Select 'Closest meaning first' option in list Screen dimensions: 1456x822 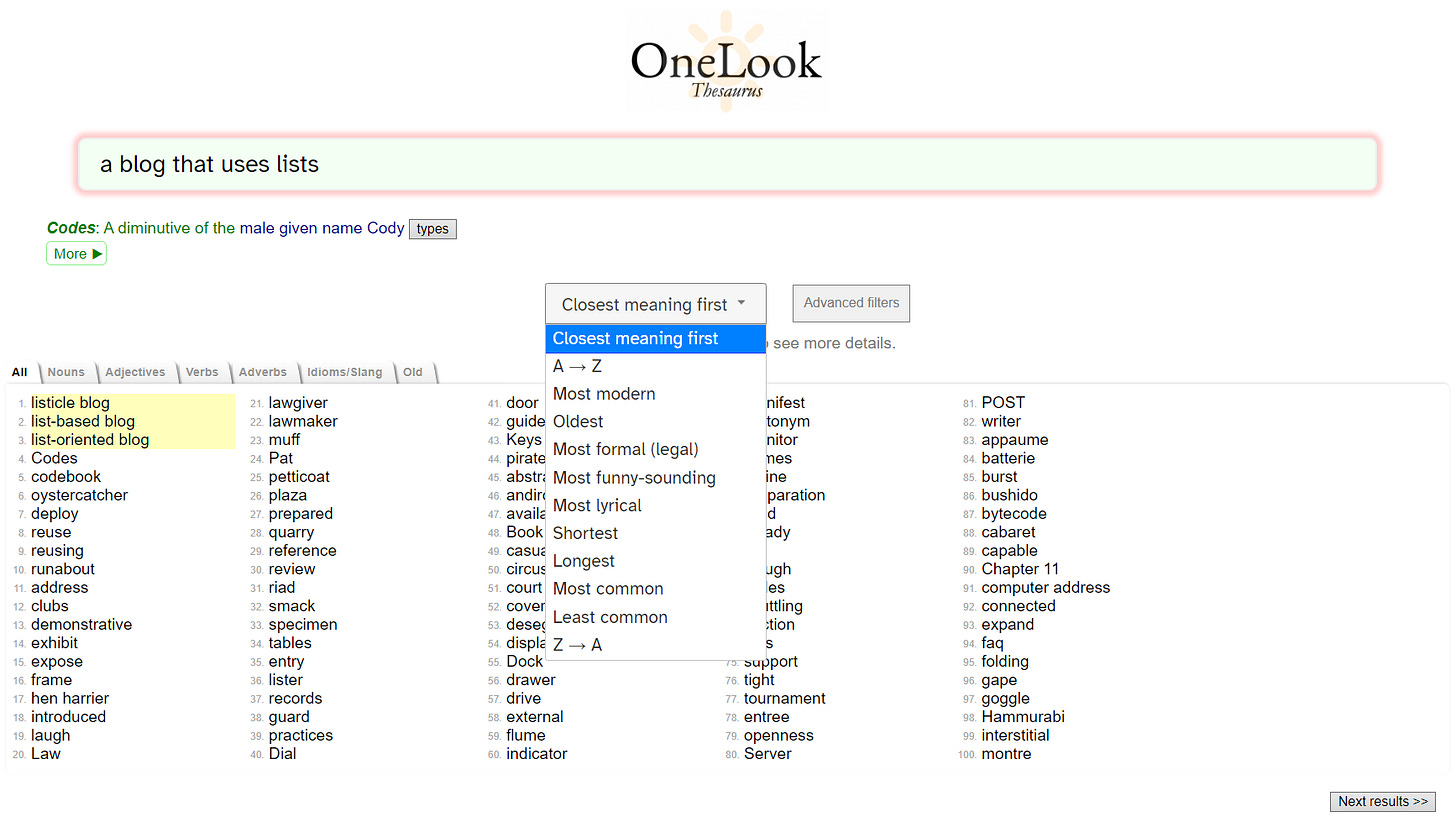(655, 339)
